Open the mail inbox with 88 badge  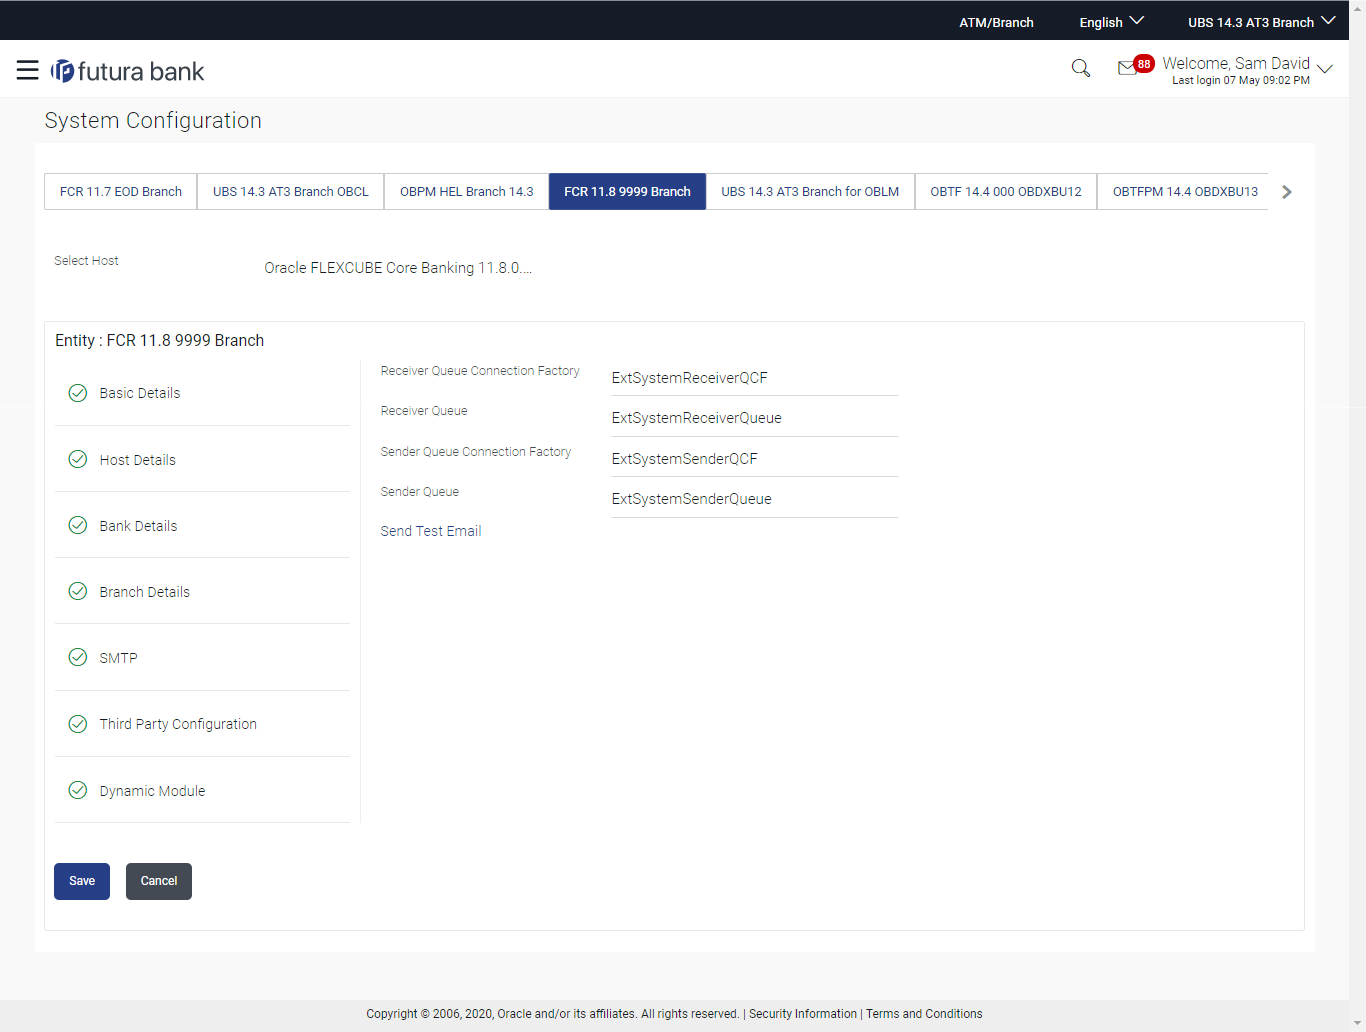click(1135, 66)
